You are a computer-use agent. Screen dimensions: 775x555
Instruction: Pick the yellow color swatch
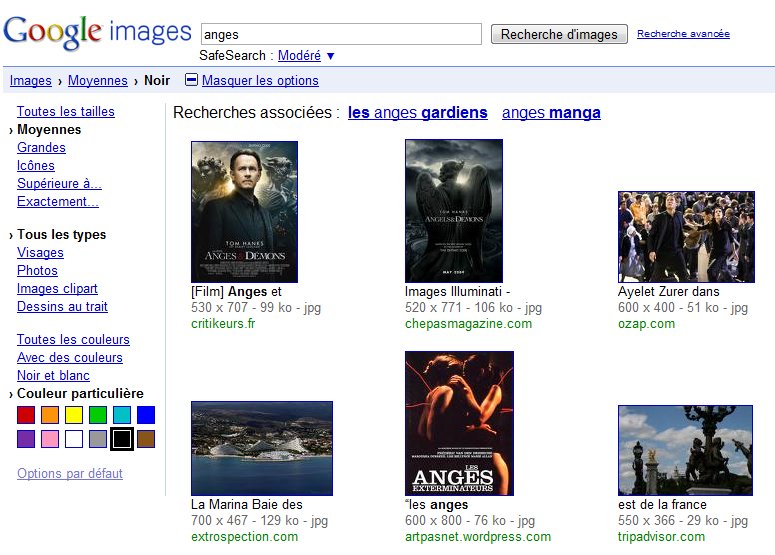pos(74,415)
